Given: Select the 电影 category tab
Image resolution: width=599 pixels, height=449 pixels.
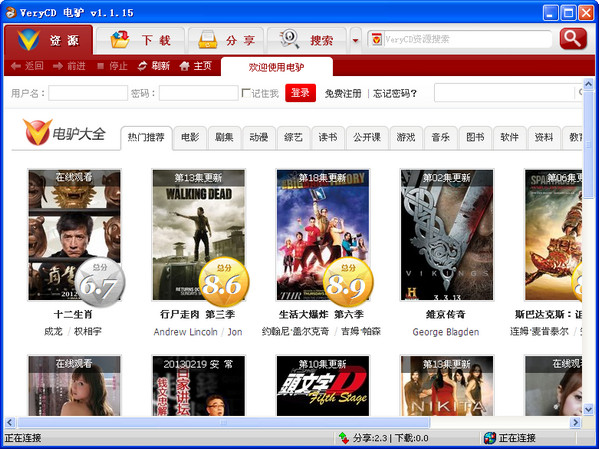Looking at the screenshot, I should (190, 137).
